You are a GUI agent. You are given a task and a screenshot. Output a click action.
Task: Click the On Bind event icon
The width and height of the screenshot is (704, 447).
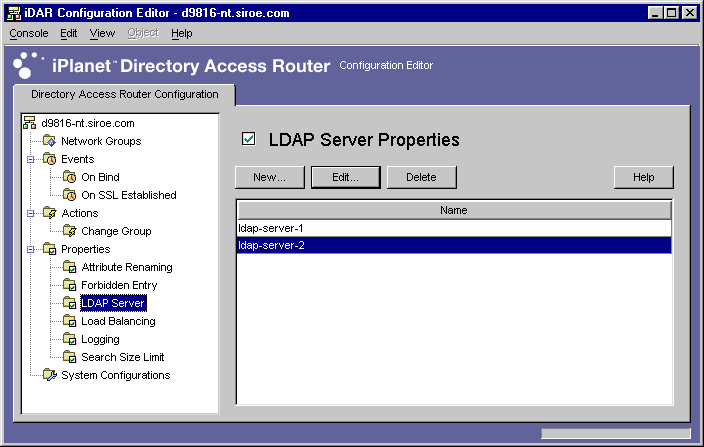70,177
